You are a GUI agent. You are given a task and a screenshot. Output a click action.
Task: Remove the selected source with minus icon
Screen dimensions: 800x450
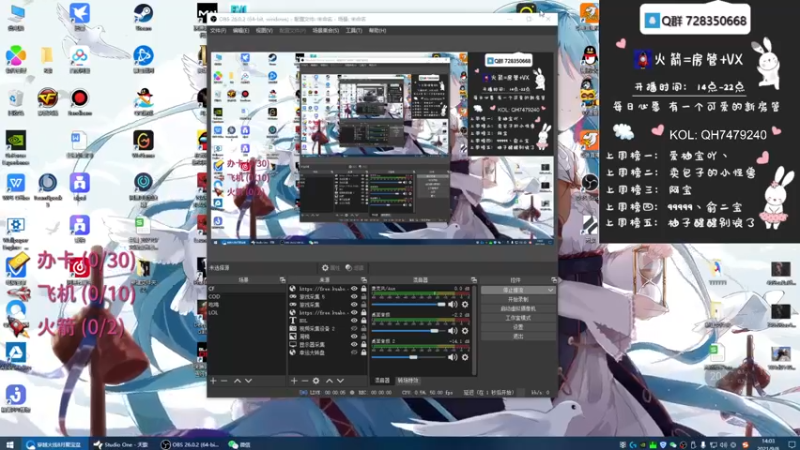[x=305, y=381]
